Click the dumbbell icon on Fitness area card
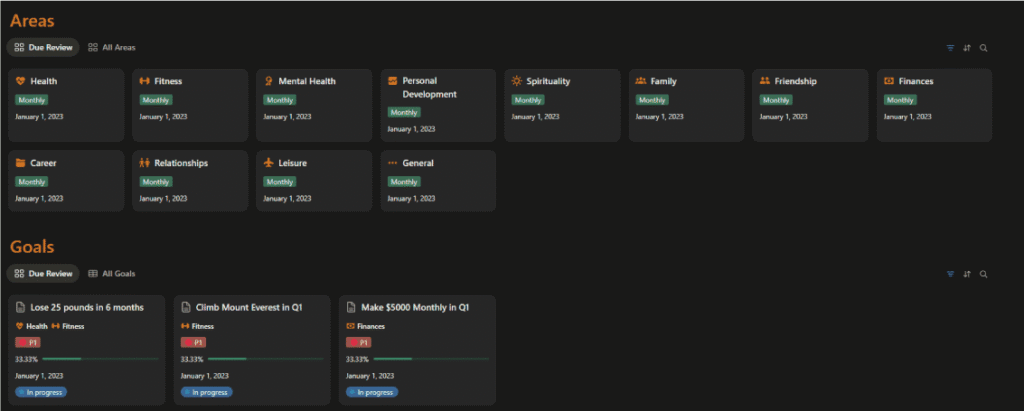The height and width of the screenshot is (411, 1024). pyautogui.click(x=144, y=81)
